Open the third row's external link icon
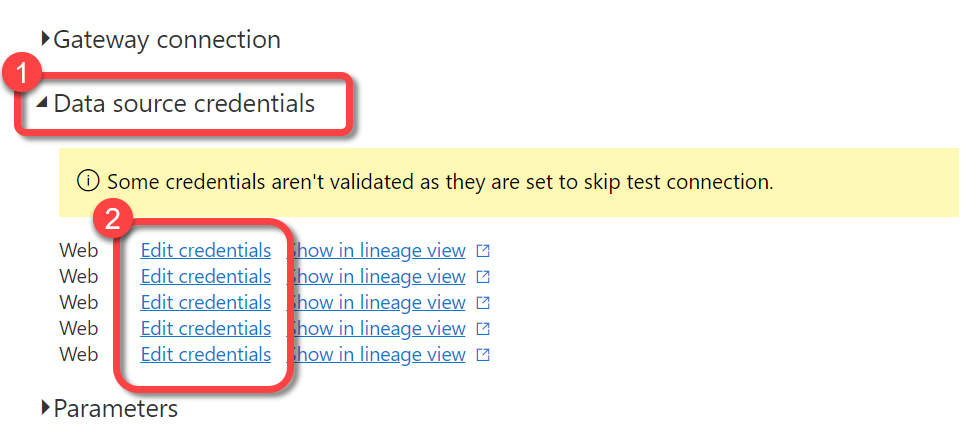980x447 pixels. click(483, 302)
